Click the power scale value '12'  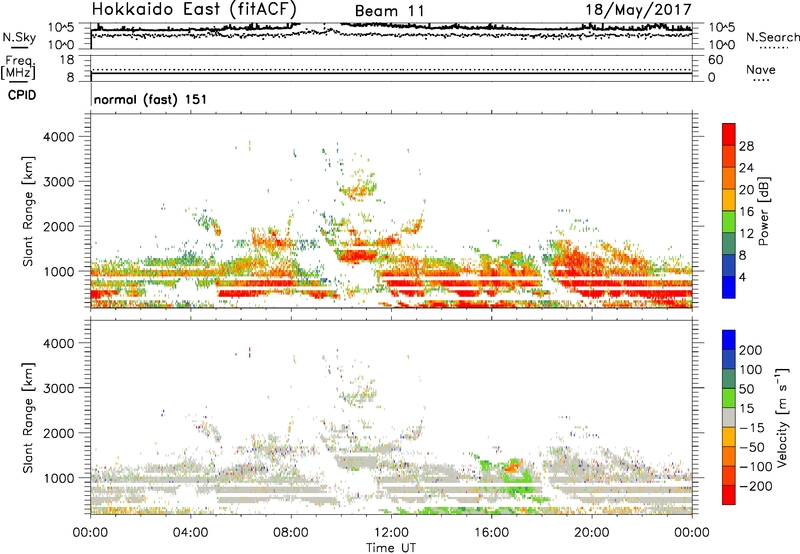[x=746, y=234]
